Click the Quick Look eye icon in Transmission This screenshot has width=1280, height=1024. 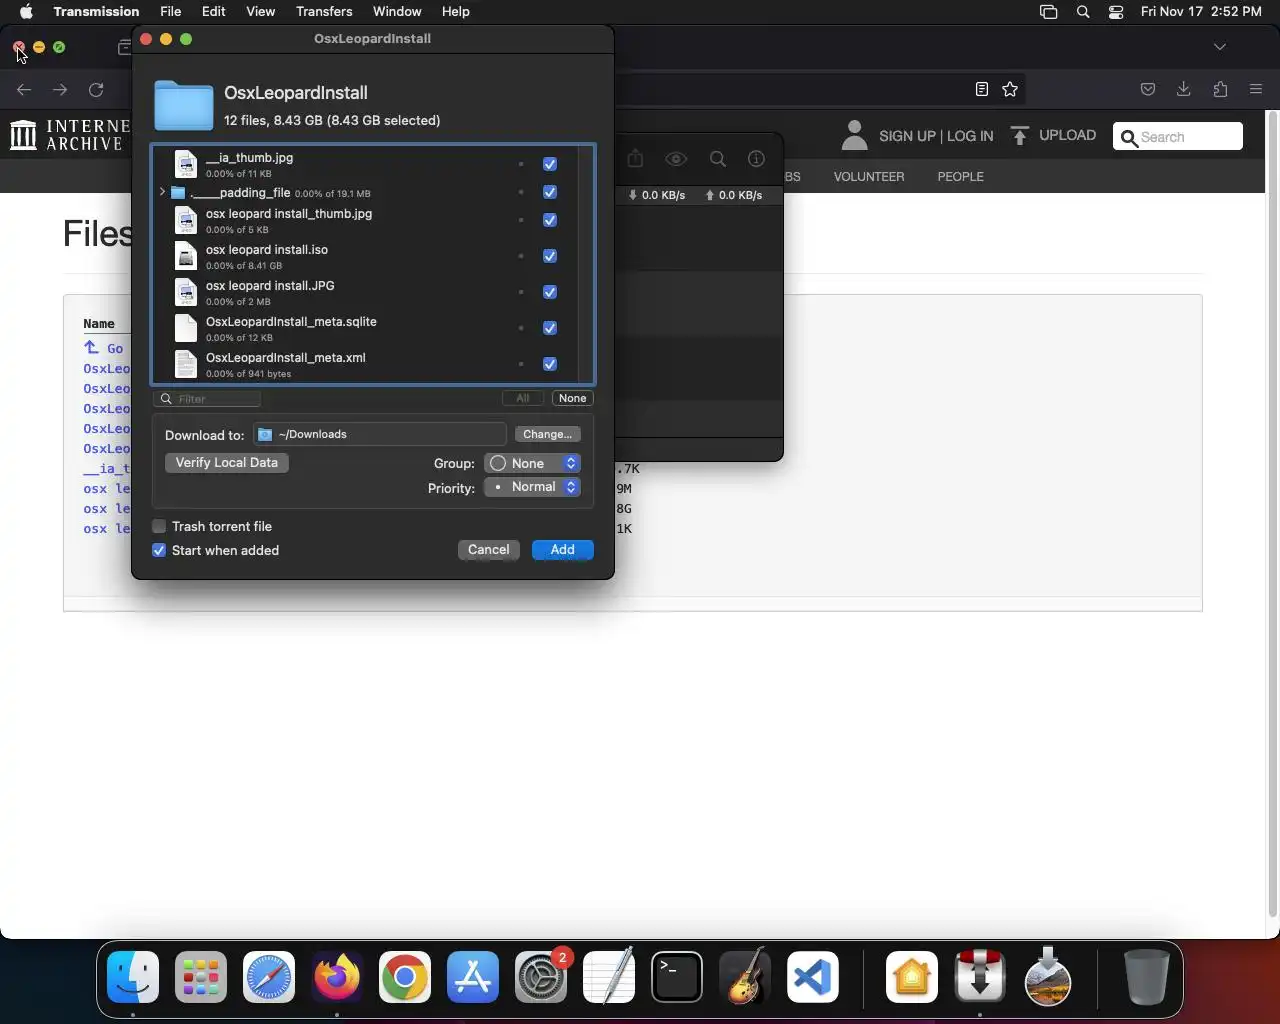pyautogui.click(x=676, y=159)
